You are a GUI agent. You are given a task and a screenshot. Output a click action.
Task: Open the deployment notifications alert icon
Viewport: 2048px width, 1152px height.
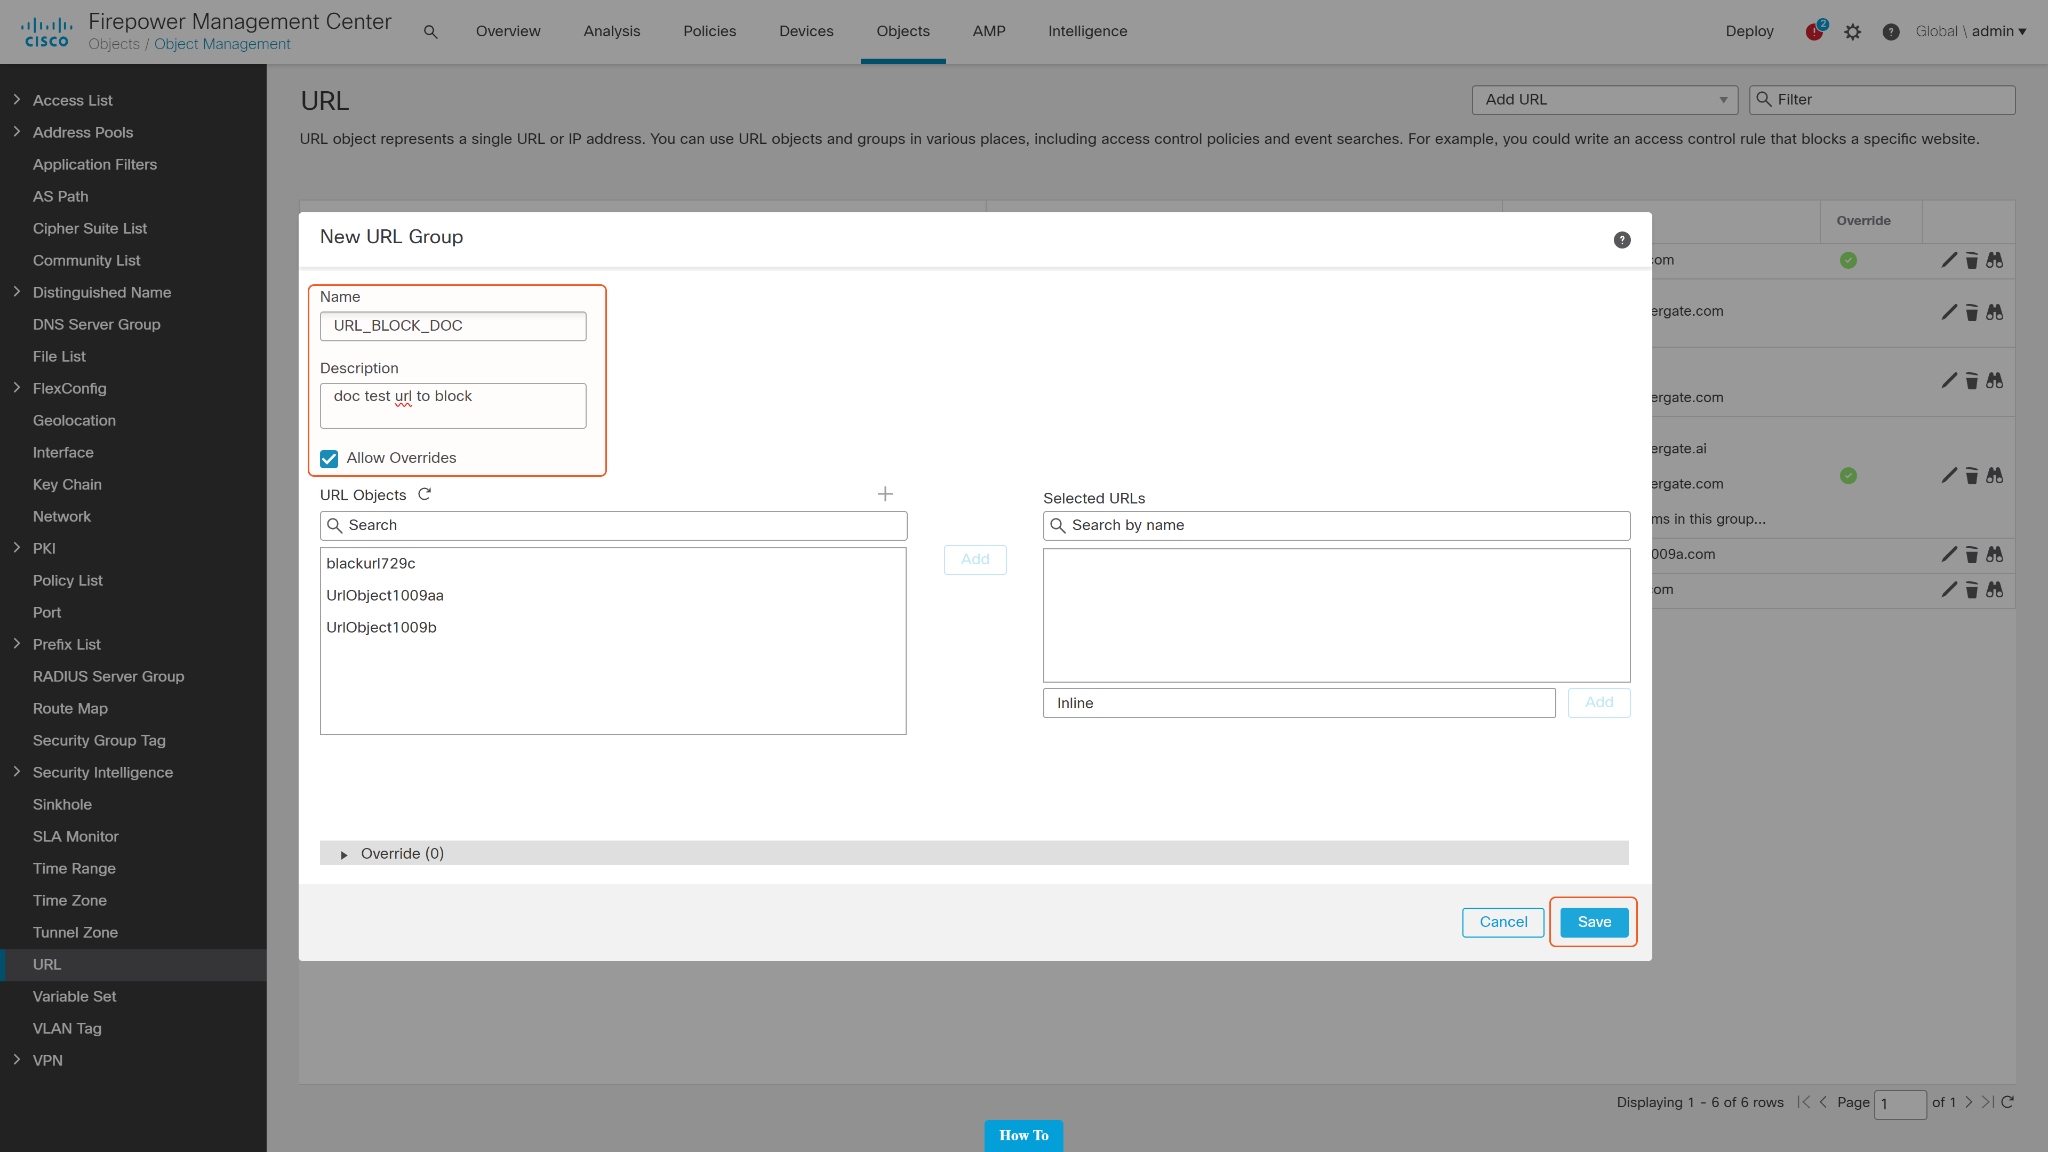pyautogui.click(x=1815, y=32)
